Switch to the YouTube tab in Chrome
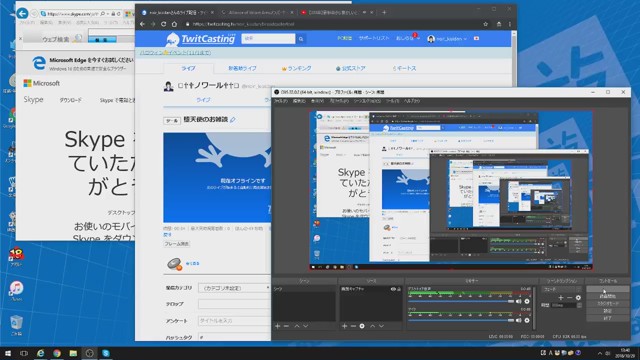640x360 pixels. [x=336, y=13]
